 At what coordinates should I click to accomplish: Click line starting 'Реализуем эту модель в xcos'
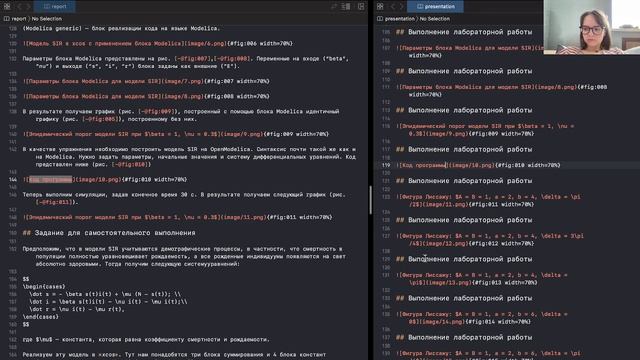click(174, 355)
